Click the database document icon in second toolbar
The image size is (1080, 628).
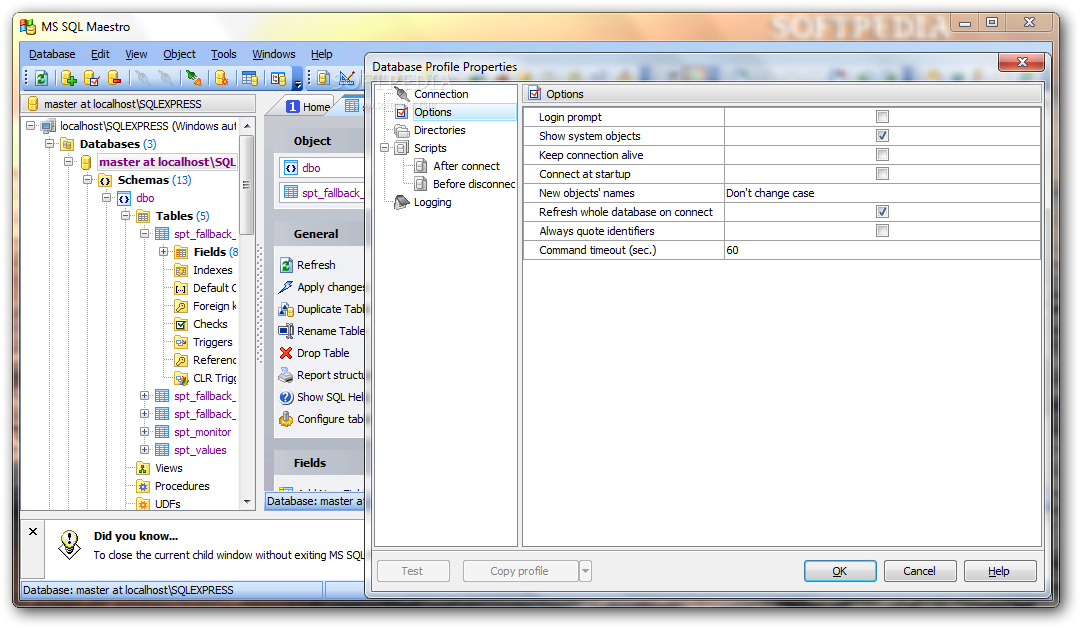click(x=324, y=78)
